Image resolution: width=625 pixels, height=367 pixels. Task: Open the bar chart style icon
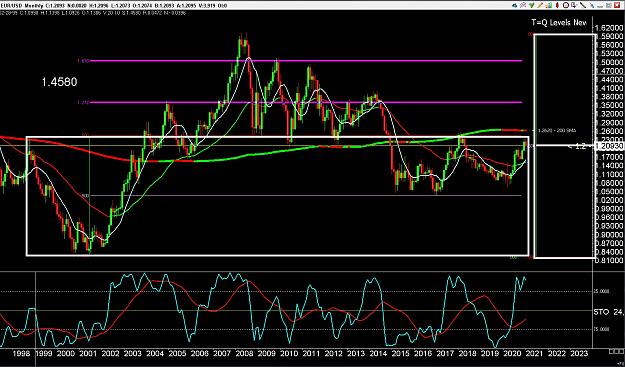click(x=548, y=5)
